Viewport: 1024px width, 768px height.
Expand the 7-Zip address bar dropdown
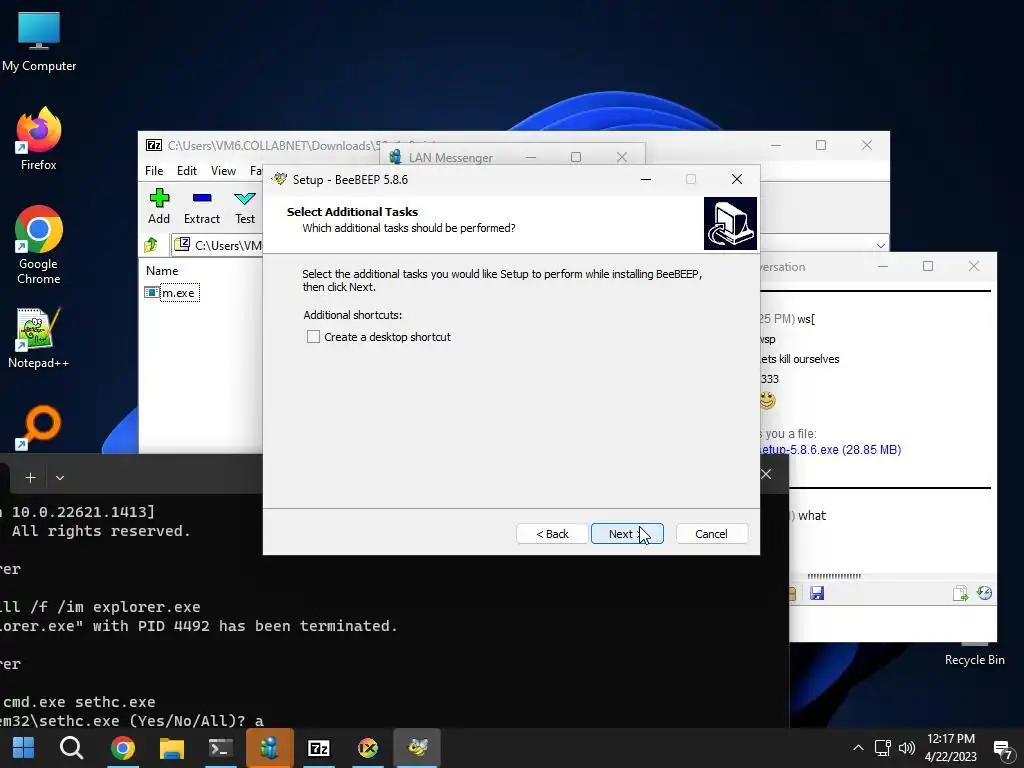tap(880, 246)
